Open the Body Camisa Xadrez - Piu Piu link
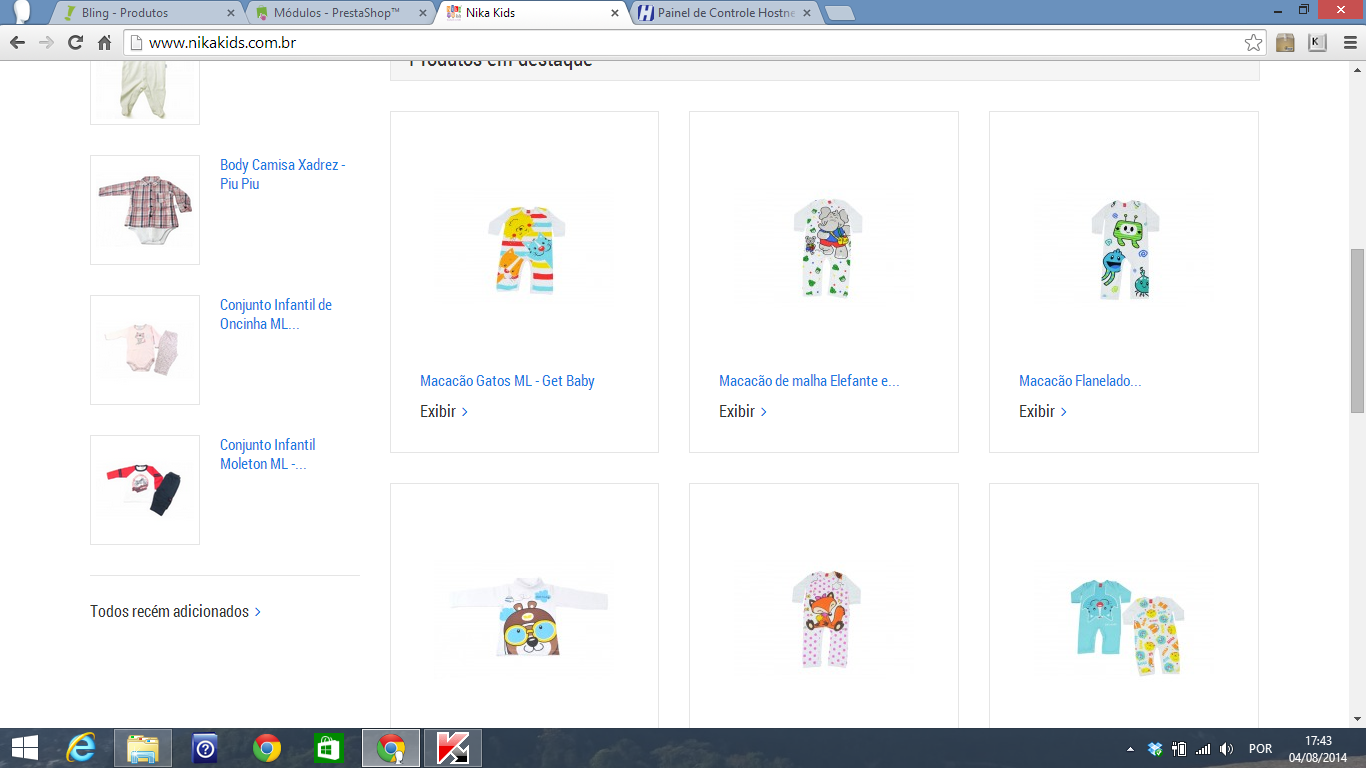Viewport: 1366px width, 768px height. tap(283, 174)
